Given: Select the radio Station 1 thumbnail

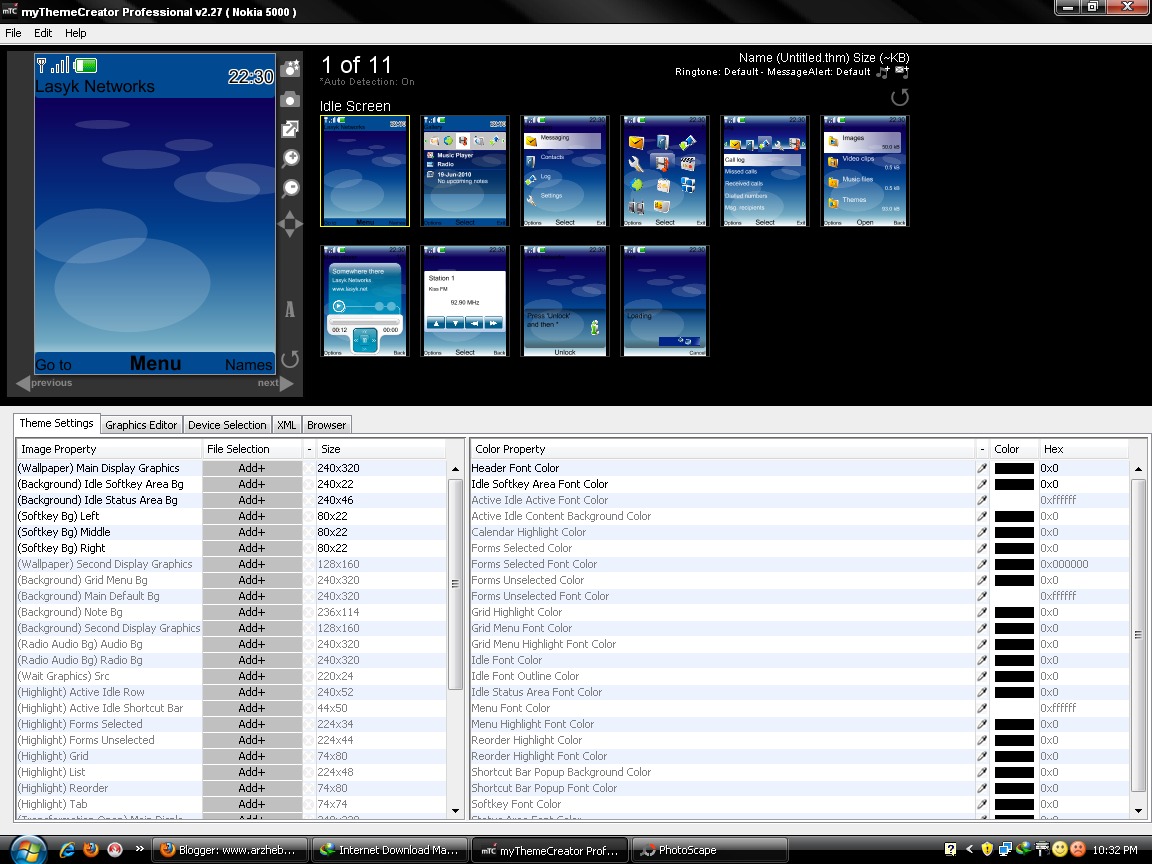Looking at the screenshot, I should click(465, 301).
